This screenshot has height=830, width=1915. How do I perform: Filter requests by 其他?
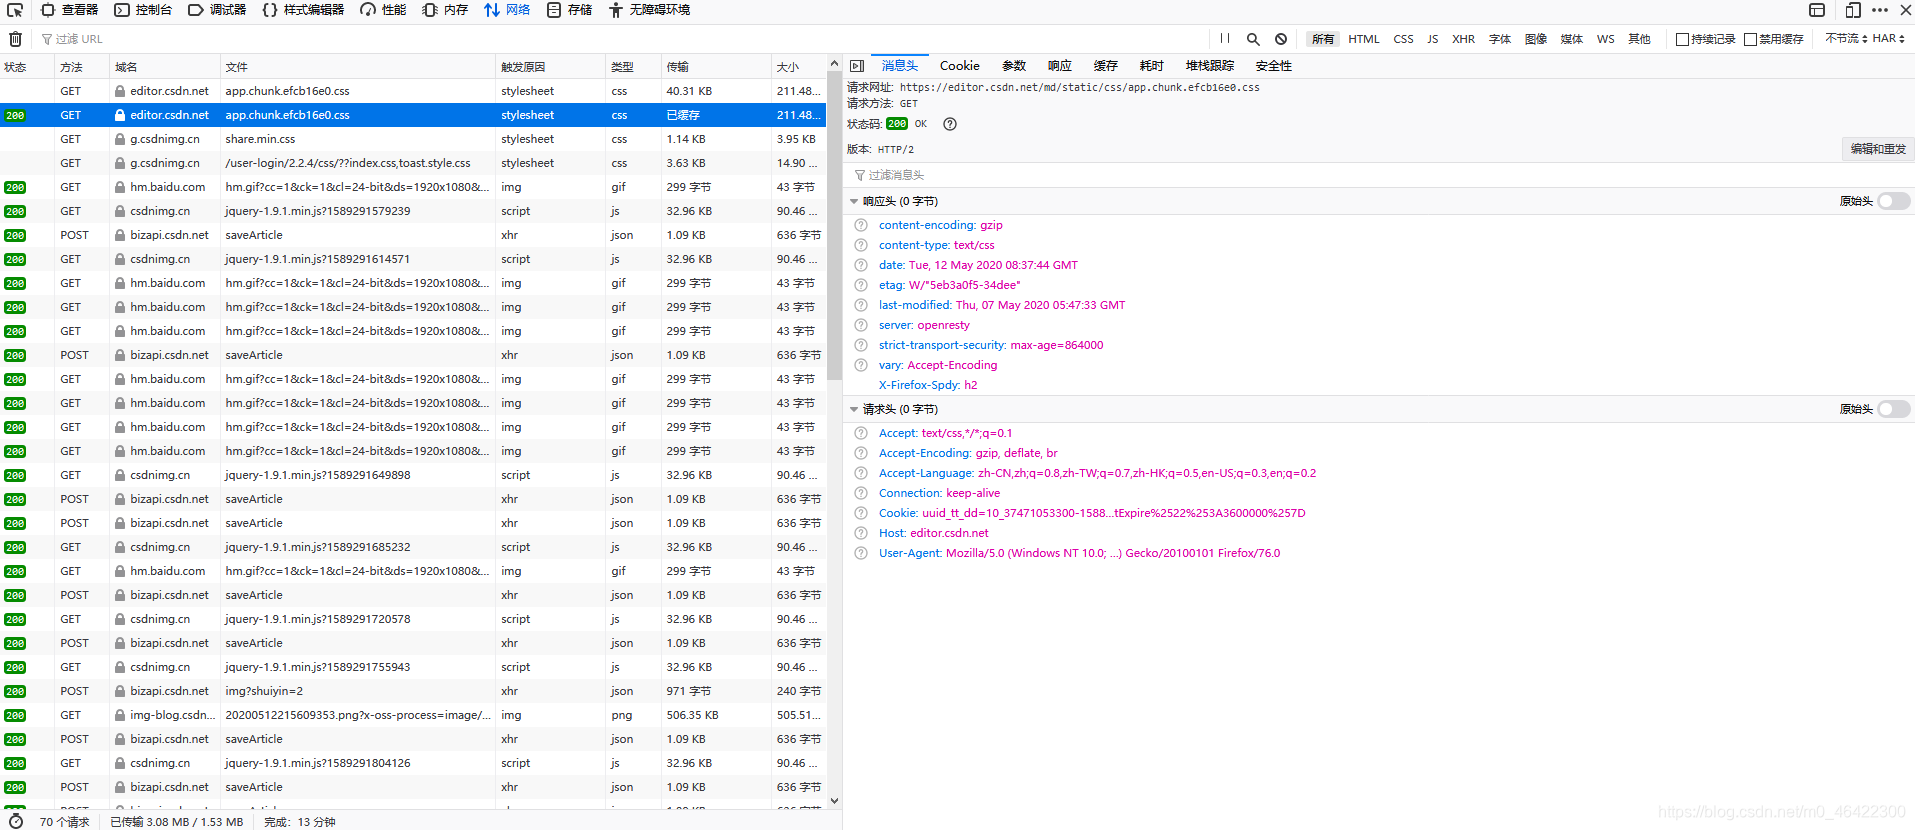click(1638, 39)
